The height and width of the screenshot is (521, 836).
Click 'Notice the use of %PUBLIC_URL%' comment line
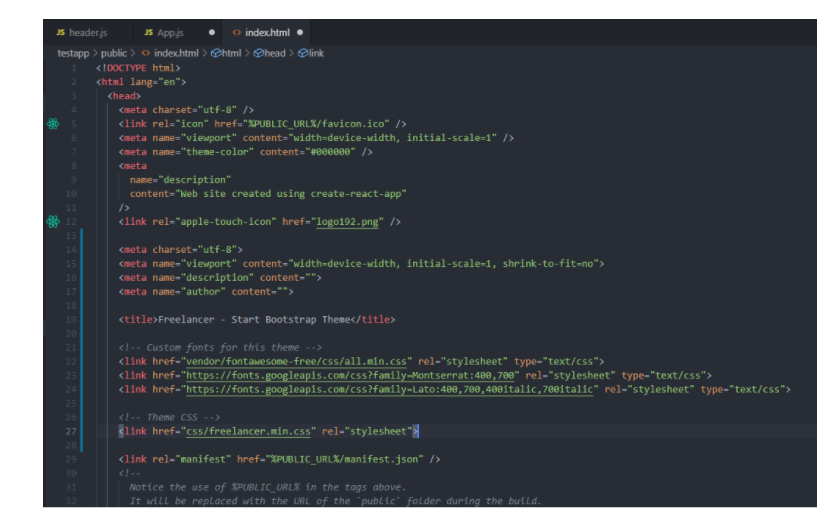[x=268, y=487]
